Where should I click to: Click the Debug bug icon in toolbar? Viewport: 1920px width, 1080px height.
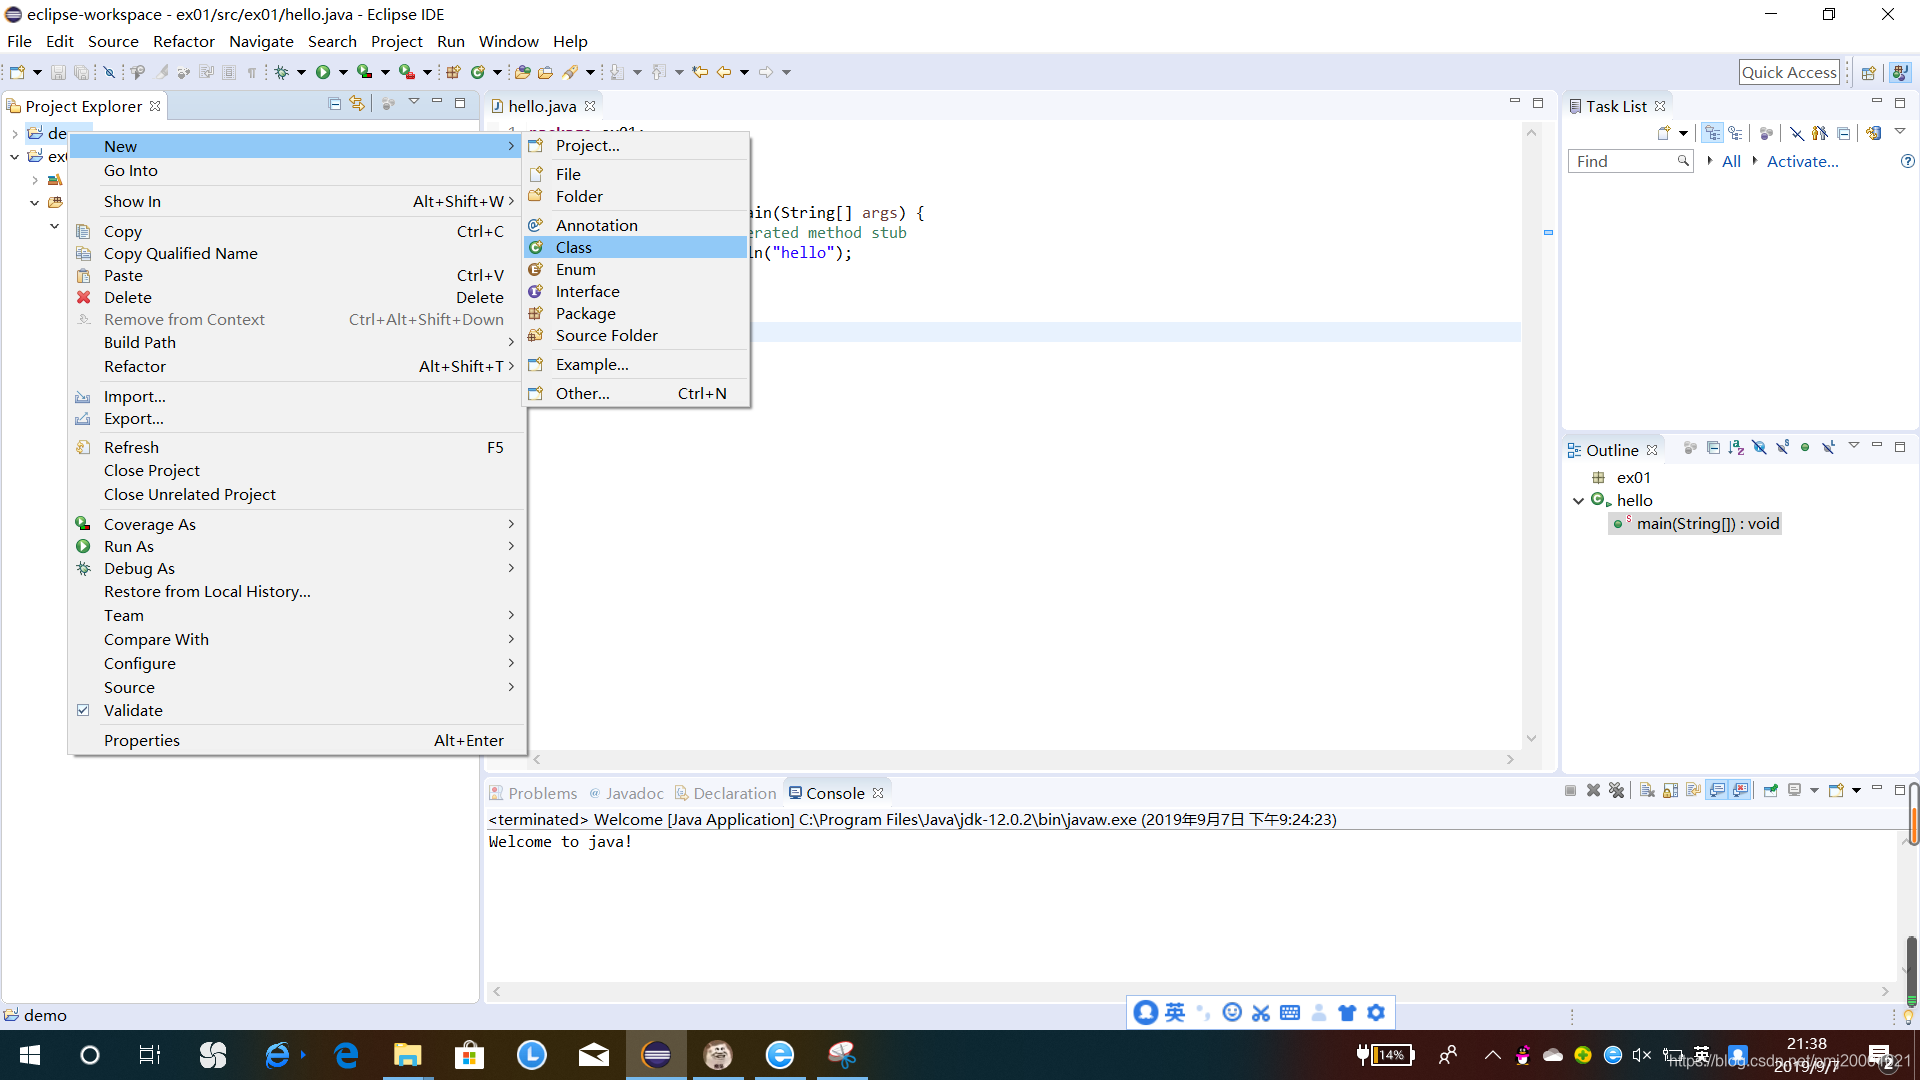282,72
